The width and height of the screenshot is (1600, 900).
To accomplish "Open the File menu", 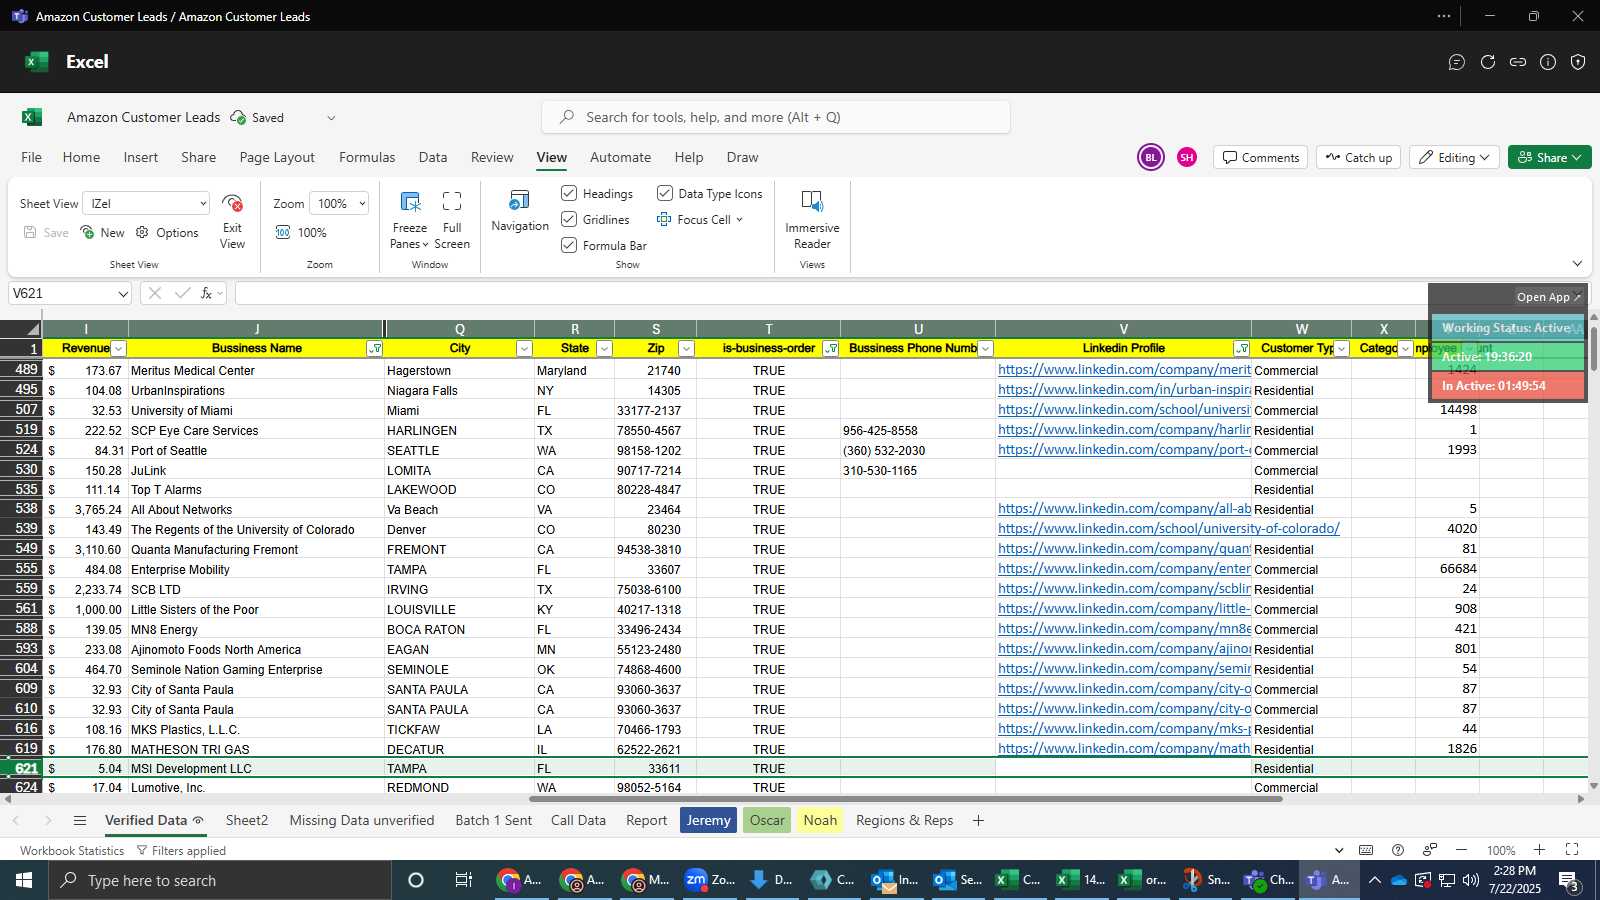I will [x=32, y=157].
